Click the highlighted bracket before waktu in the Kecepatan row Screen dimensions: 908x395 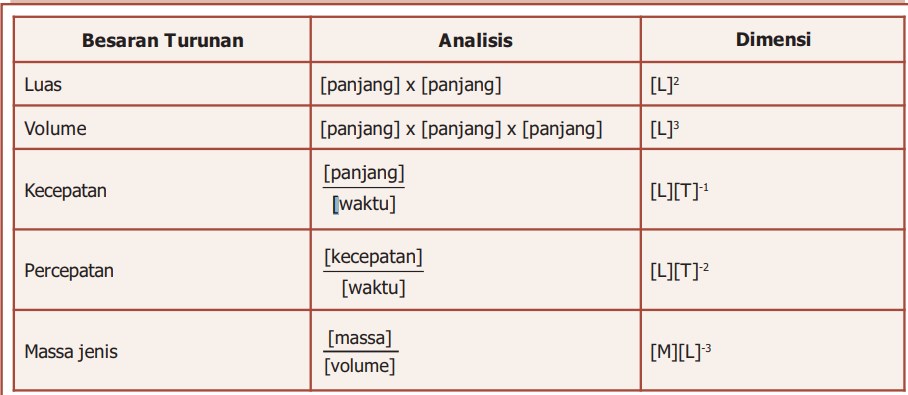click(335, 205)
